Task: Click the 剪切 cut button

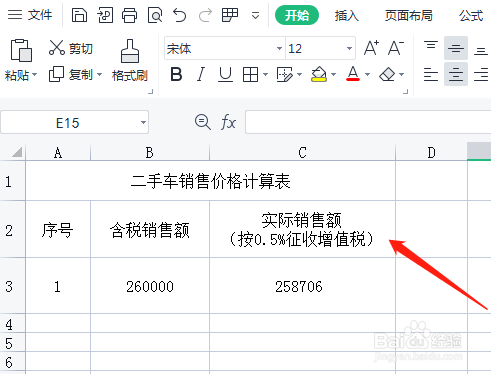Action: 71,48
